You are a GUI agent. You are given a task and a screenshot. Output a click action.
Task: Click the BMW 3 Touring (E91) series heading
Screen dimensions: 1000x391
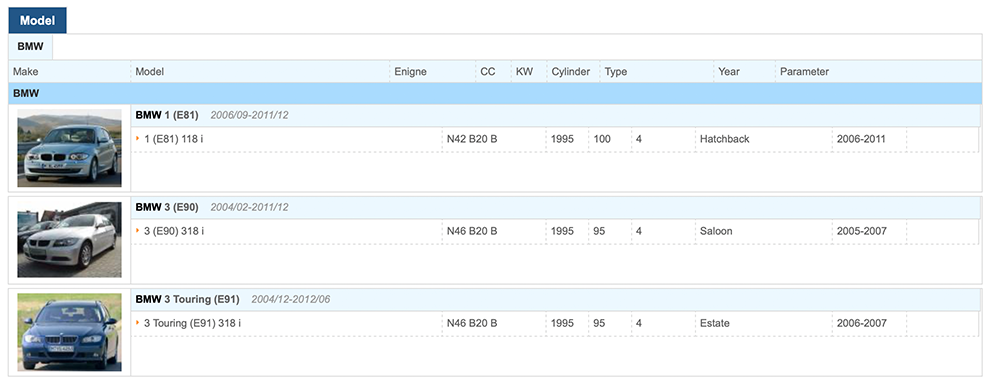pos(188,299)
